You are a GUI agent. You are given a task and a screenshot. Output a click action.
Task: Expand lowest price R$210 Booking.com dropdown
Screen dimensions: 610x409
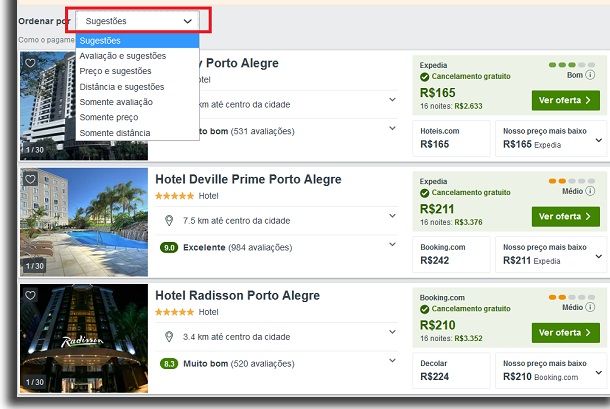(x=599, y=373)
